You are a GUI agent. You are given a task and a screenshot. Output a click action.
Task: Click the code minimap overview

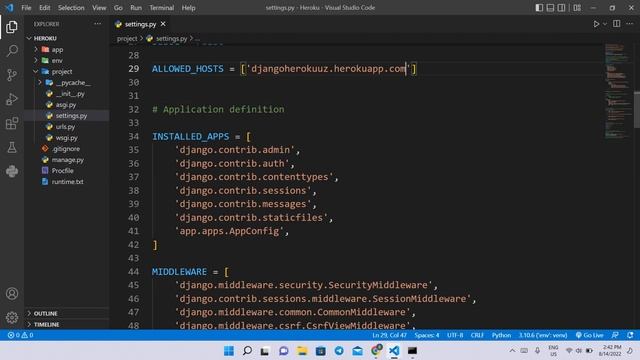[618, 91]
